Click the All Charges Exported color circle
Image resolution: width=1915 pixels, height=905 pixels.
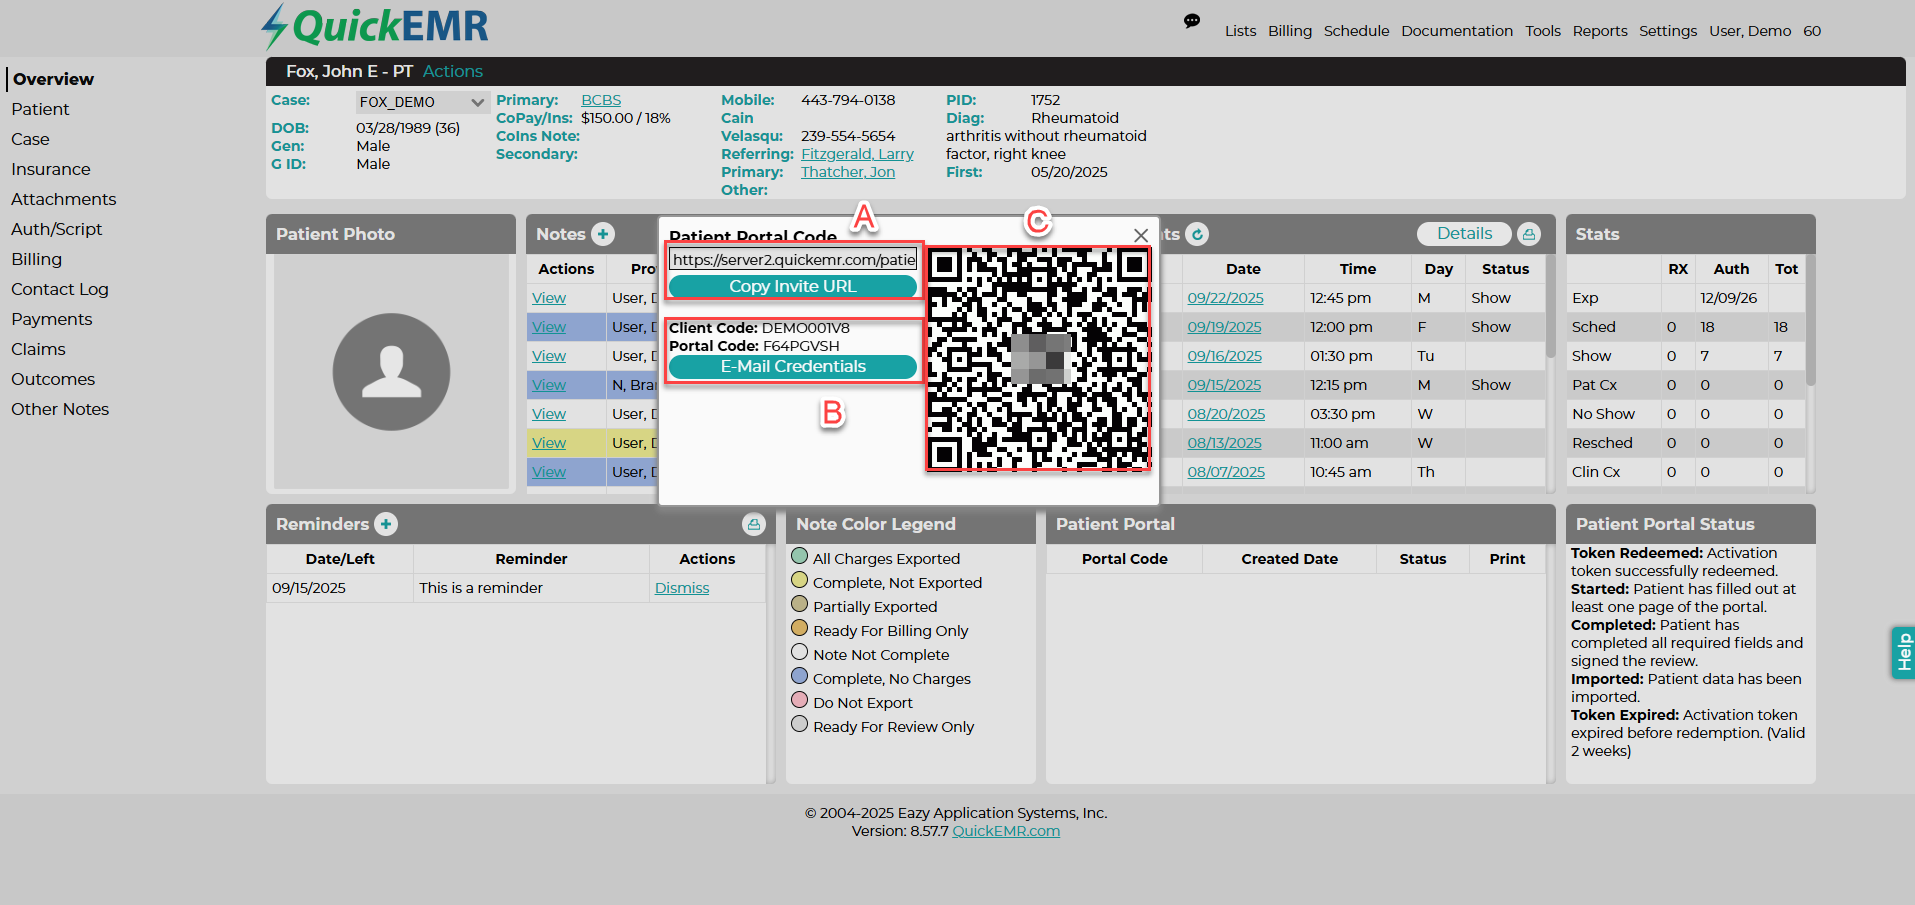799,556
